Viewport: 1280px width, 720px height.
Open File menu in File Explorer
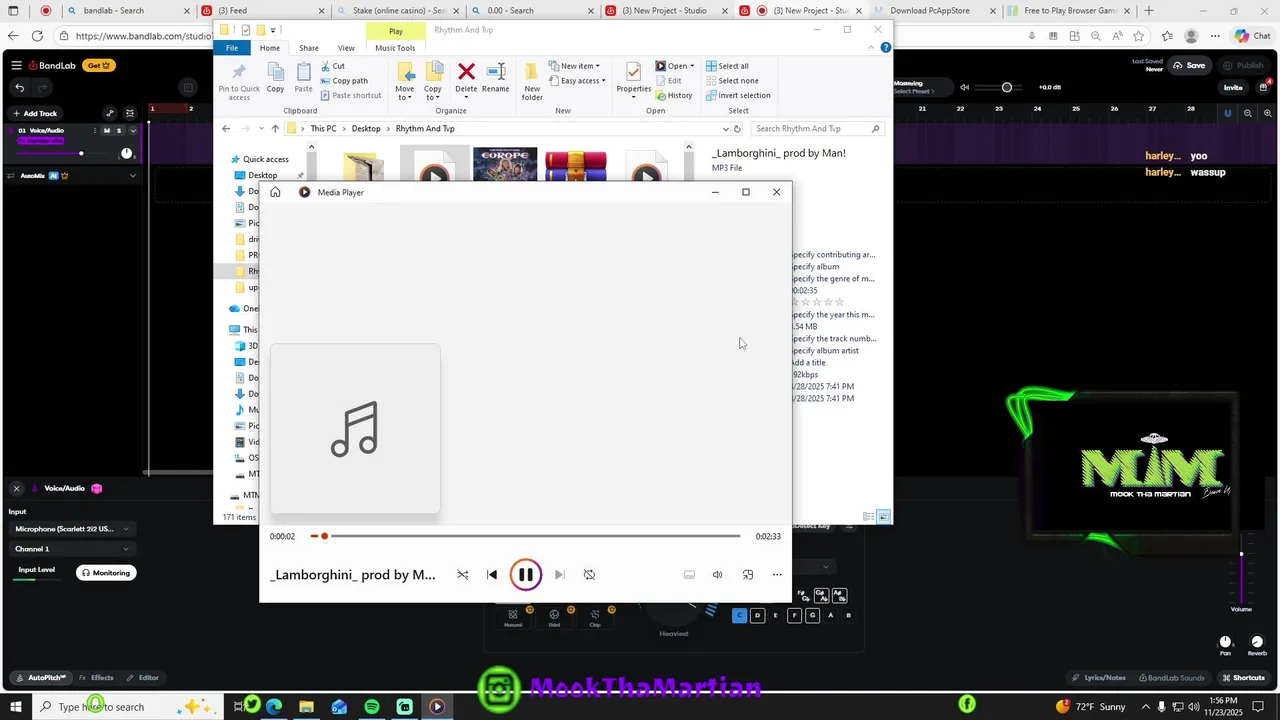(232, 48)
